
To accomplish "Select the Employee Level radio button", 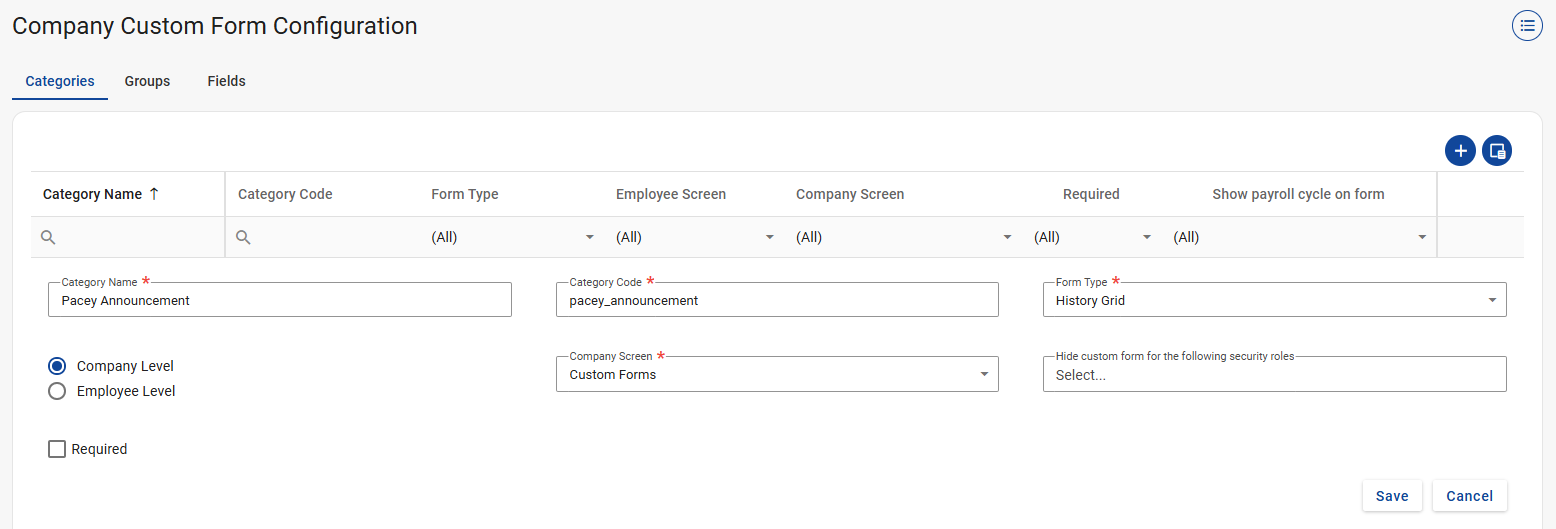I will [x=58, y=391].
